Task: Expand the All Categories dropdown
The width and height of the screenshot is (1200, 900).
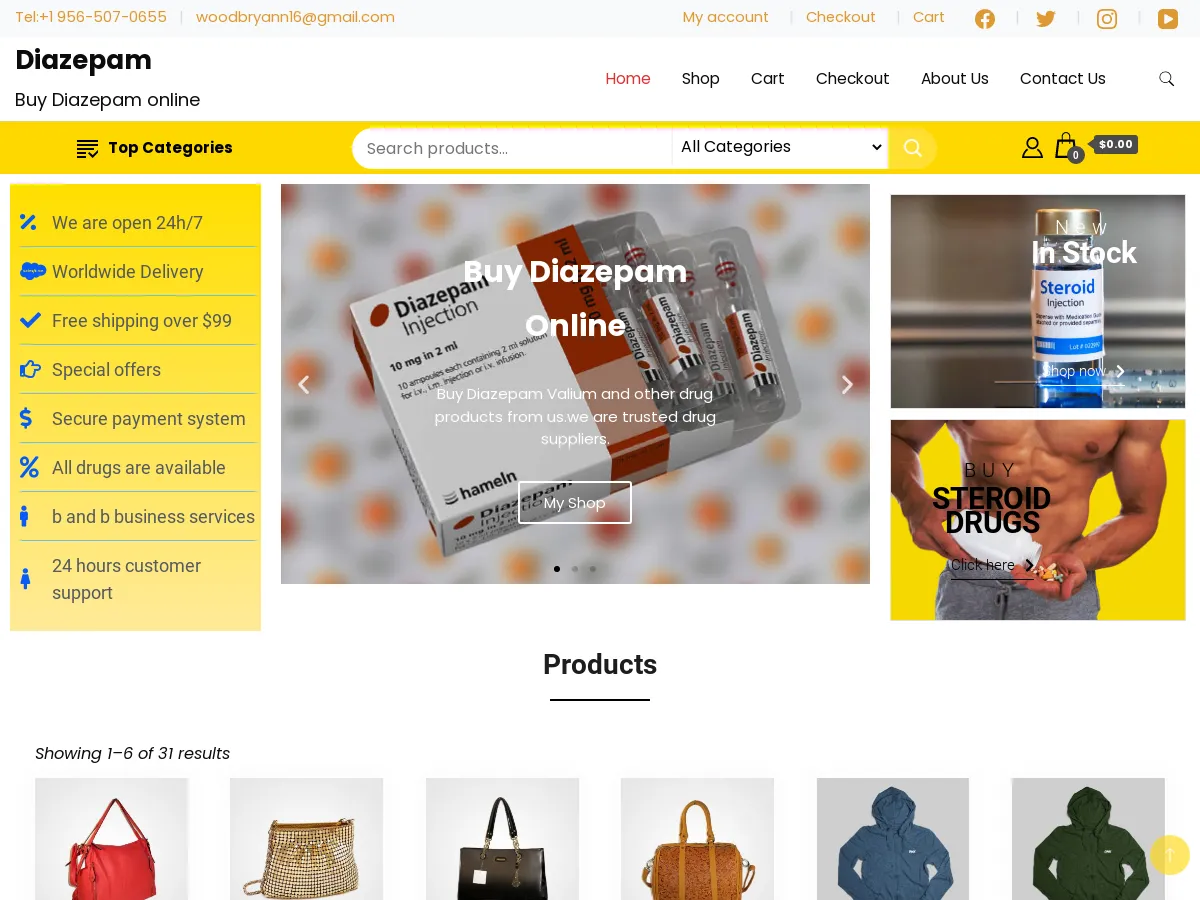Action: click(x=780, y=147)
